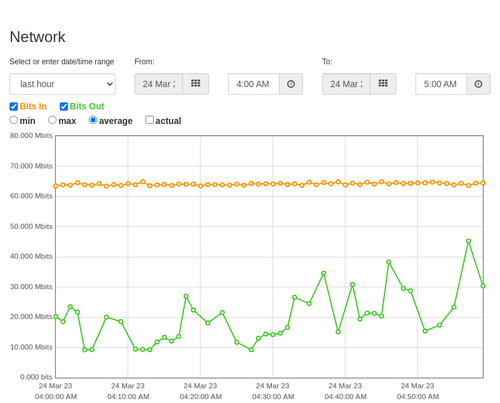Click the highest green Bits Out peak point
Viewport: 500px width, 403px height.
(x=468, y=241)
